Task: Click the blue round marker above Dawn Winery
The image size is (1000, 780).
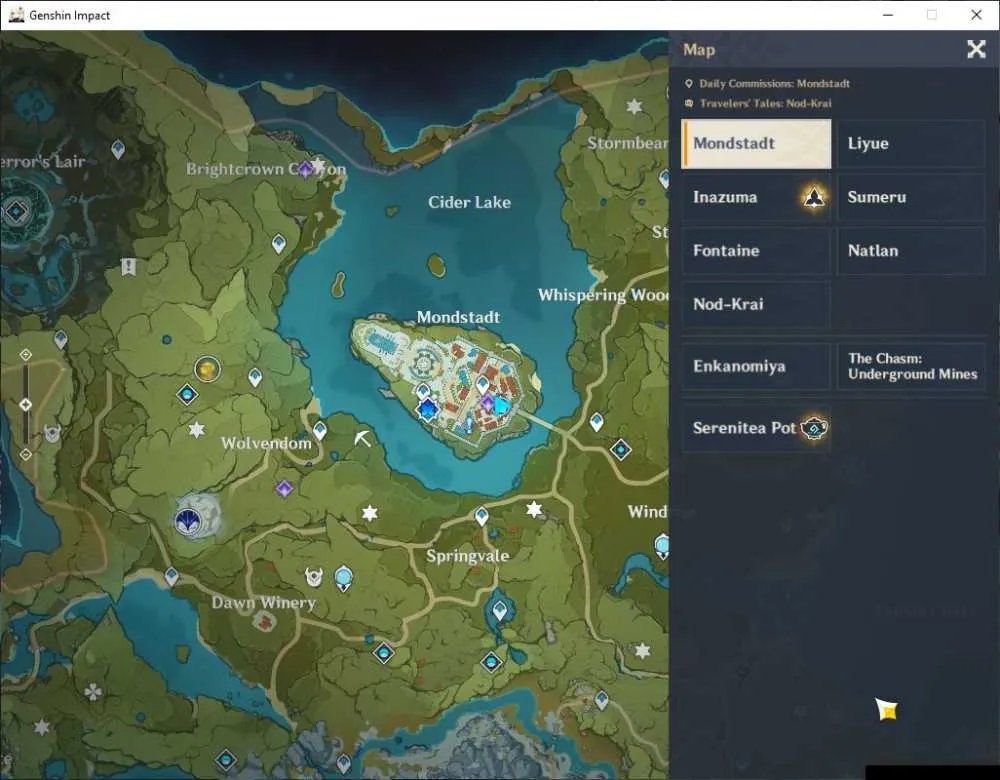Action: point(344,578)
